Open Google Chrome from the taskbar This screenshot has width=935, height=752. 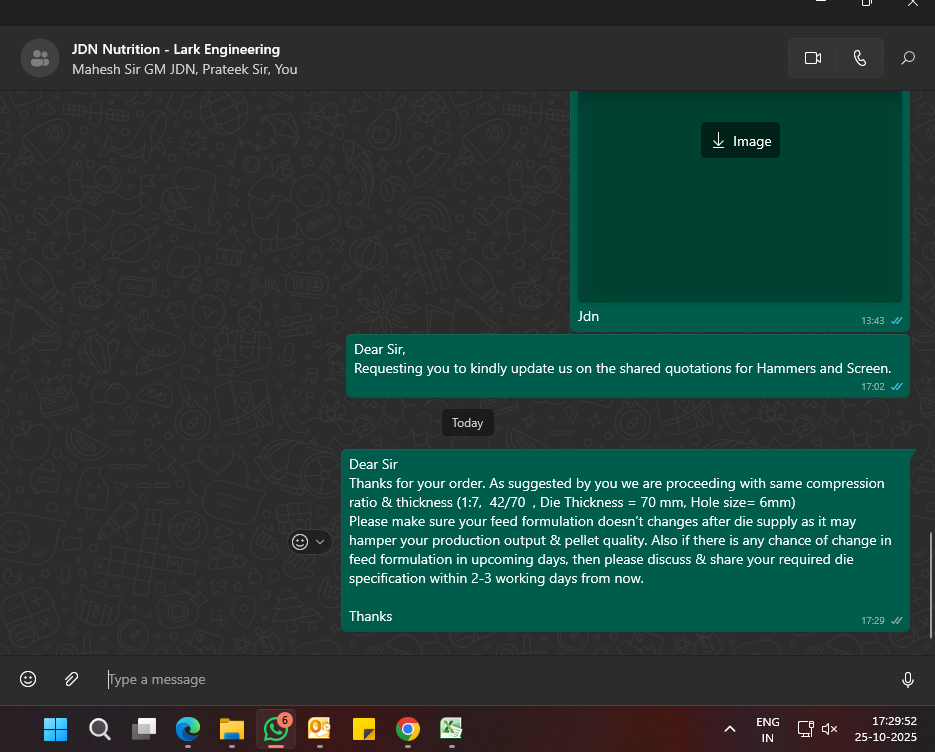(407, 729)
